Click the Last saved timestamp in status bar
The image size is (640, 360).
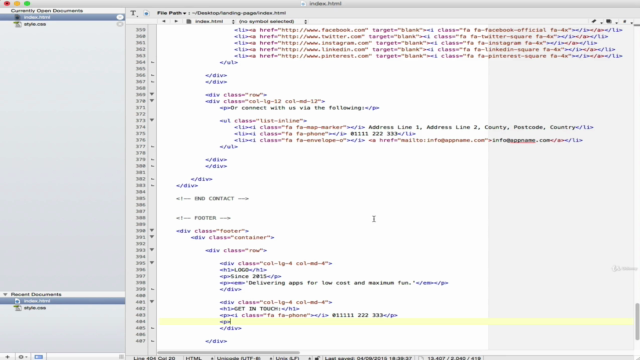(368, 358)
